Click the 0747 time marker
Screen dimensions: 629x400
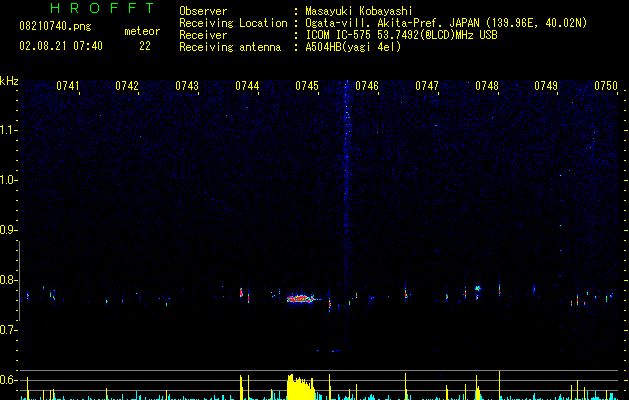(427, 86)
